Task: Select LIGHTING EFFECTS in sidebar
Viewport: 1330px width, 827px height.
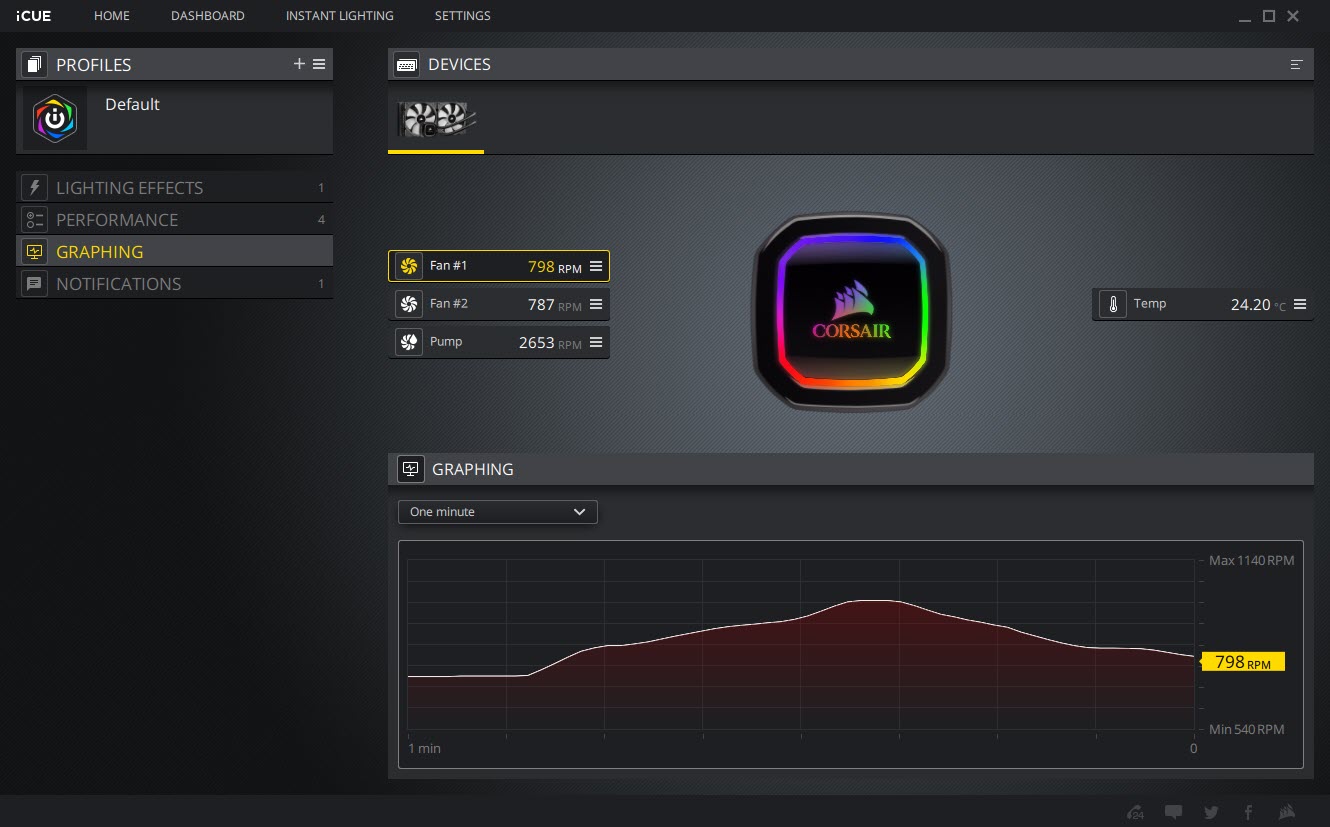Action: pos(175,188)
